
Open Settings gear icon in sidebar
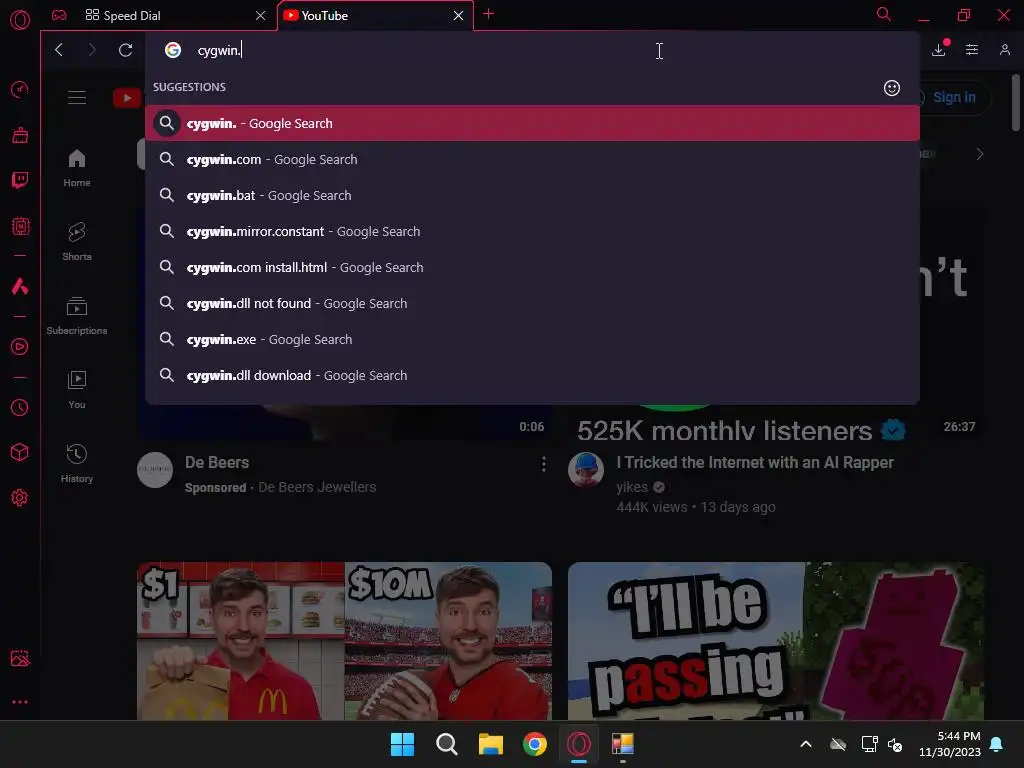[20, 498]
